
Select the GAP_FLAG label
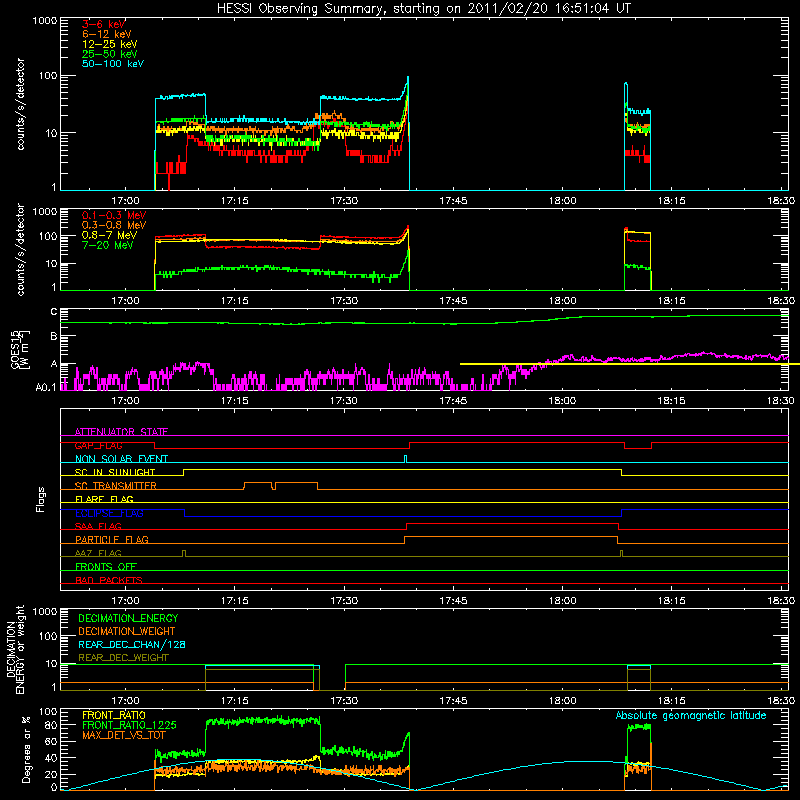point(98,445)
